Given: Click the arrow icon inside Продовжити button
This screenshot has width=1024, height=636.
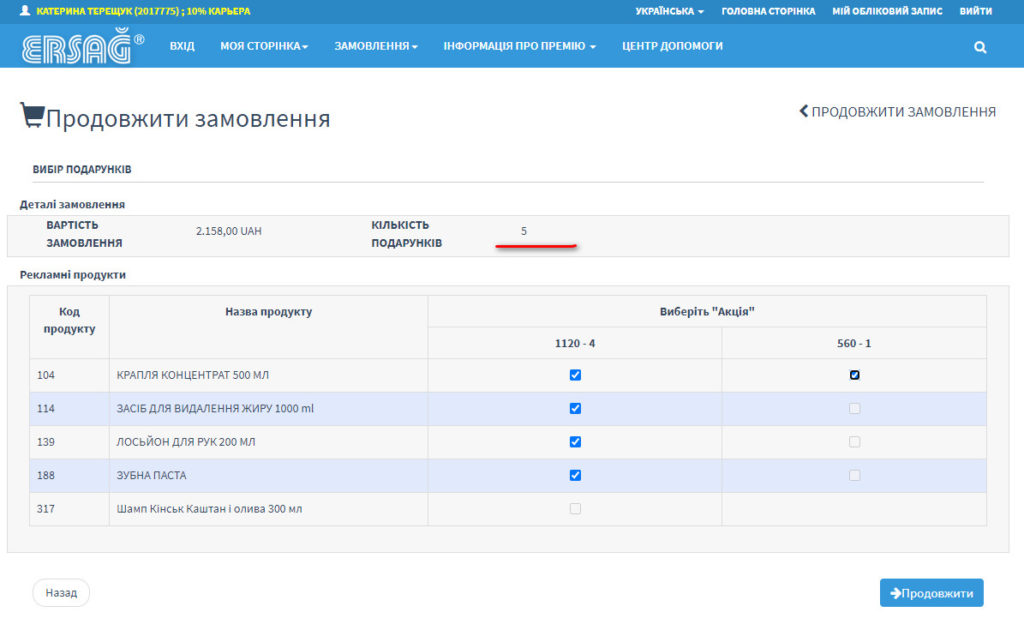Looking at the screenshot, I should coord(898,592).
